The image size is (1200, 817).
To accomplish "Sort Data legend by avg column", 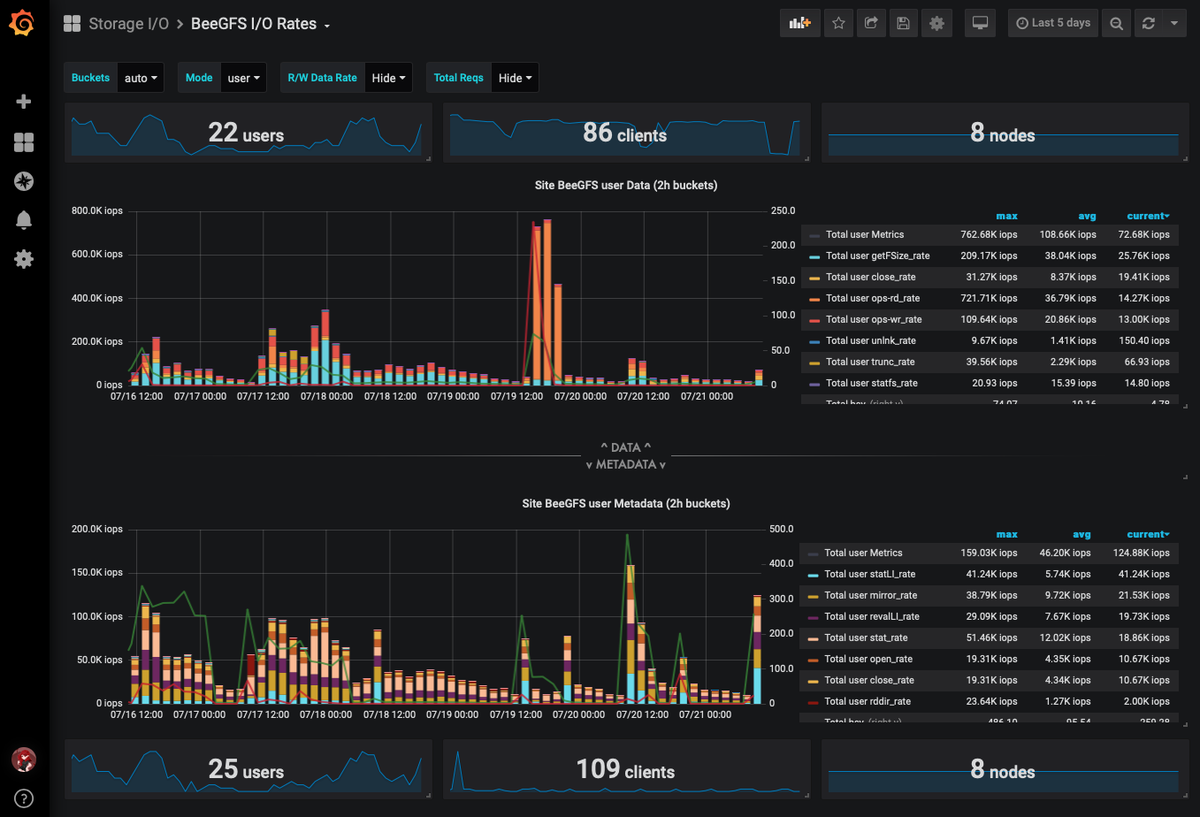I will click(x=1087, y=216).
